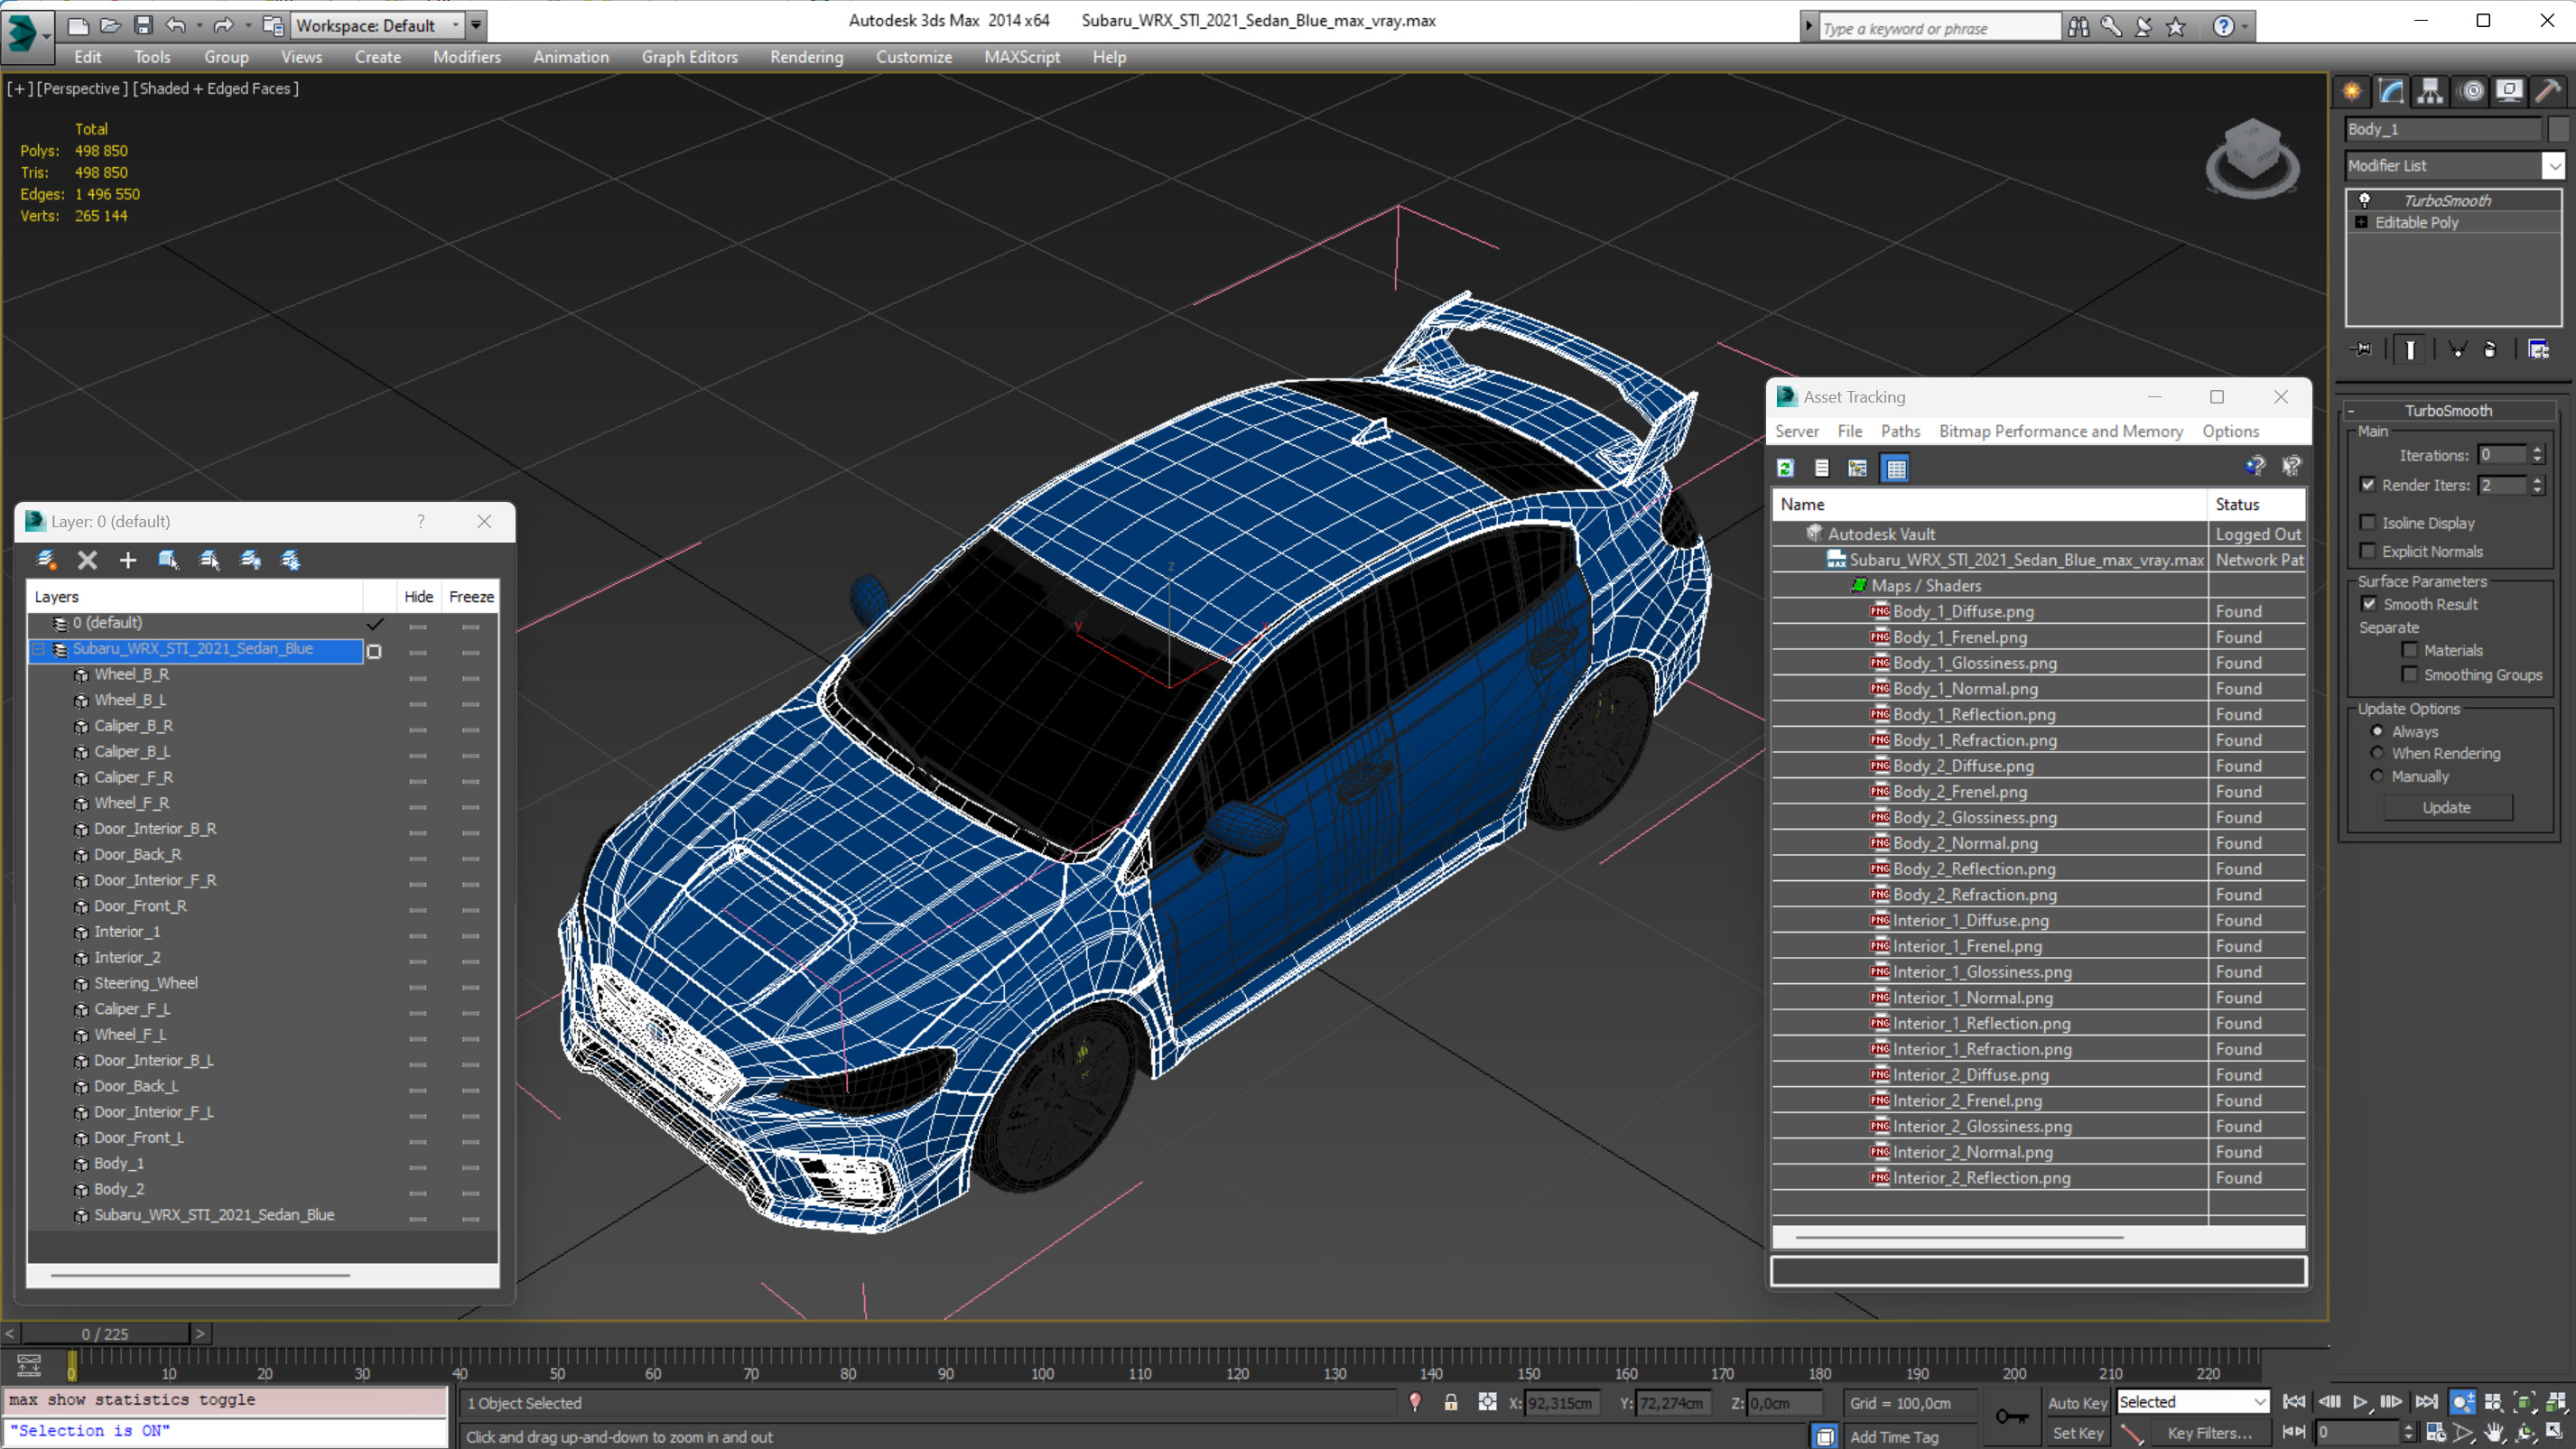Enable Separate by Smoothing Groups checkbox
This screenshot has height=1449, width=2576.
(x=2410, y=675)
